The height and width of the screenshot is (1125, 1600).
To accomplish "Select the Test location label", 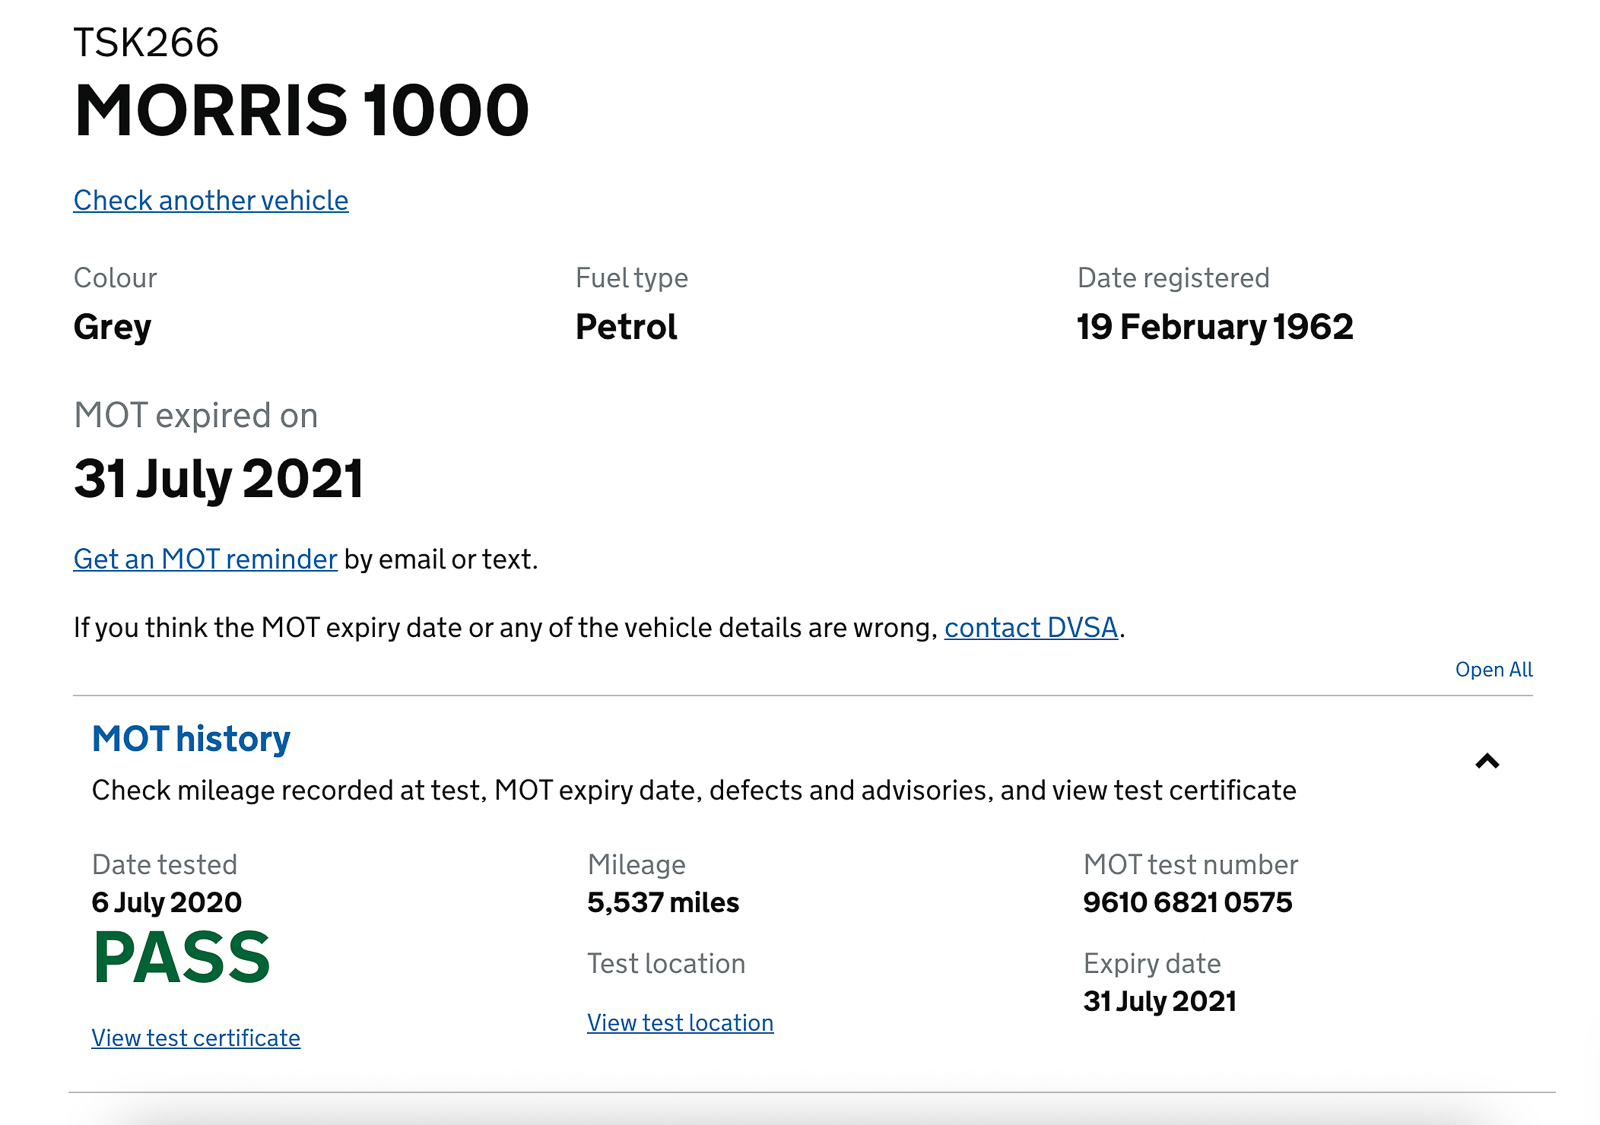I will click(x=666, y=964).
